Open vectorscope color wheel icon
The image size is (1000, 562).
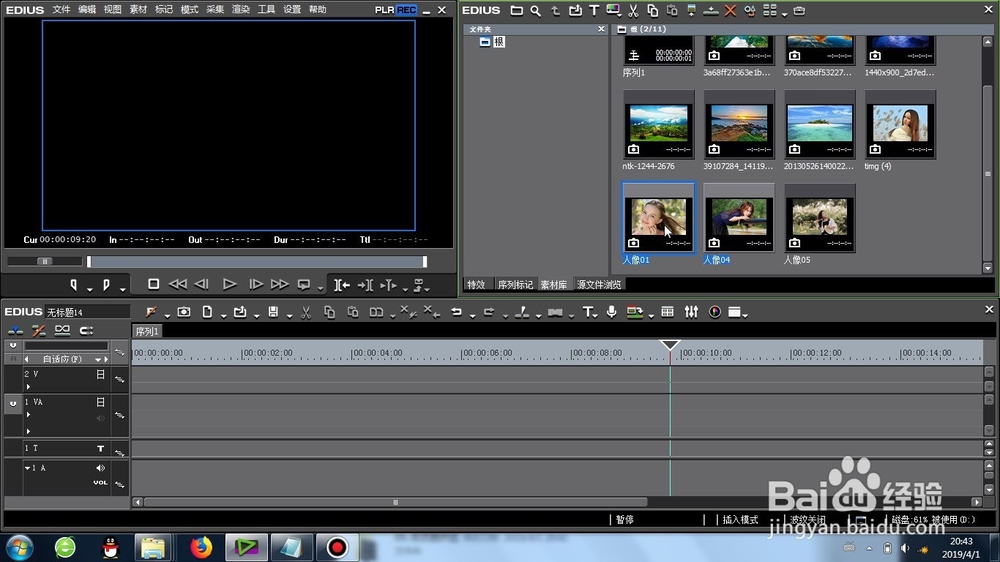coord(715,312)
